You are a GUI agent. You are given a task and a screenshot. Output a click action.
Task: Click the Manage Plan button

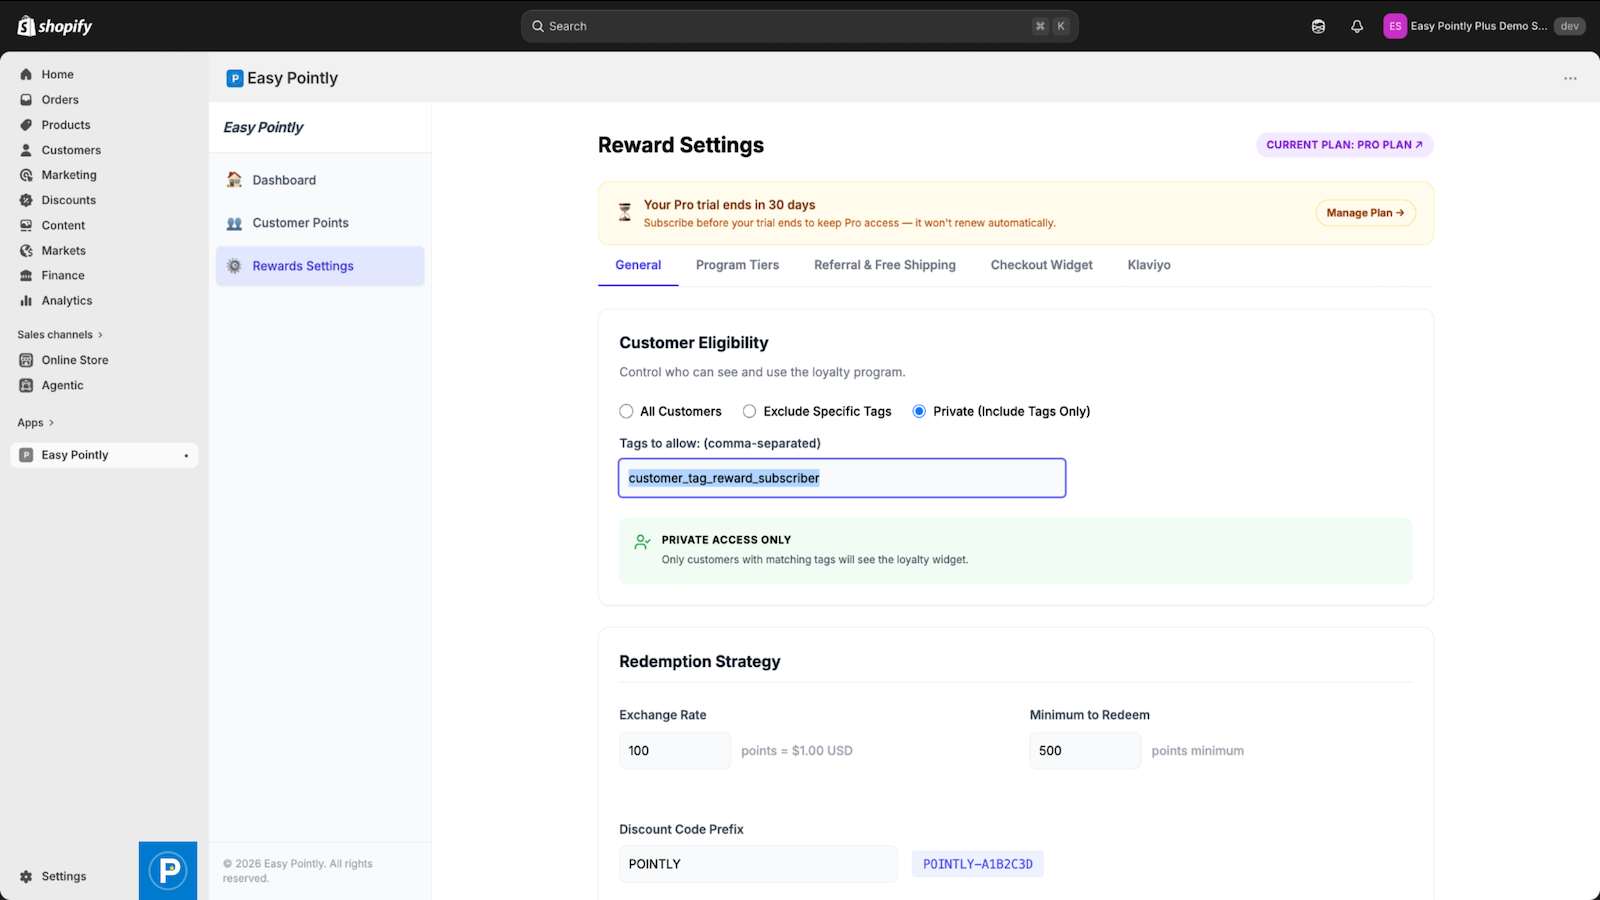point(1365,213)
